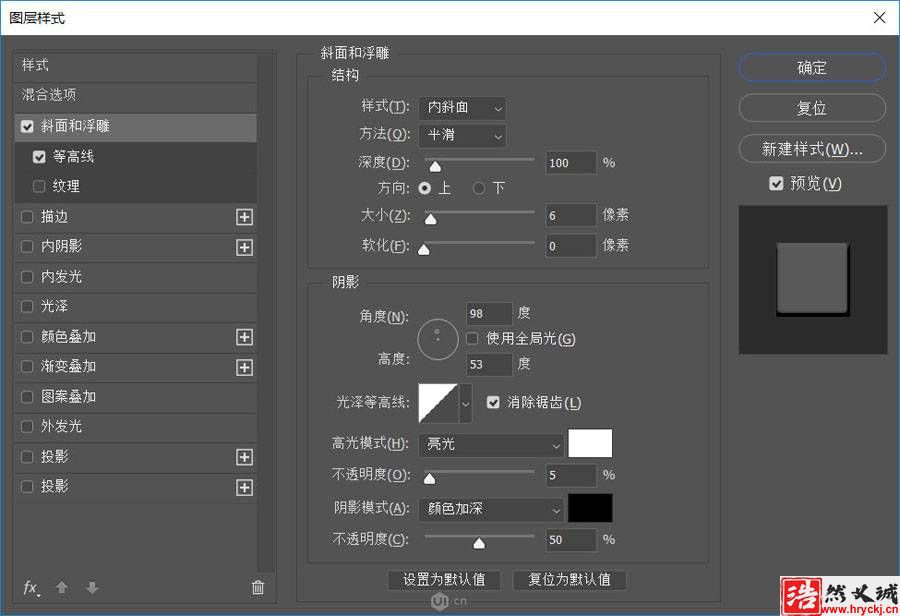Click the plus icon next to 内阴影
This screenshot has height=616, width=900.
(245, 247)
